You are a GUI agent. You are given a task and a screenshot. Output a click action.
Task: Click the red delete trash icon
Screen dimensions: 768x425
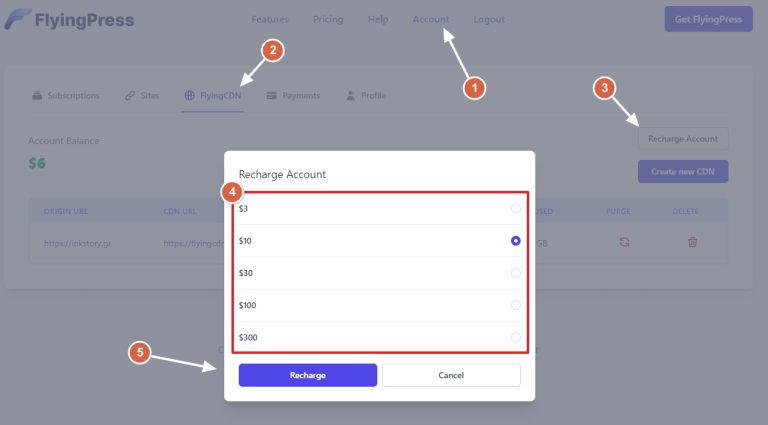tap(692, 241)
